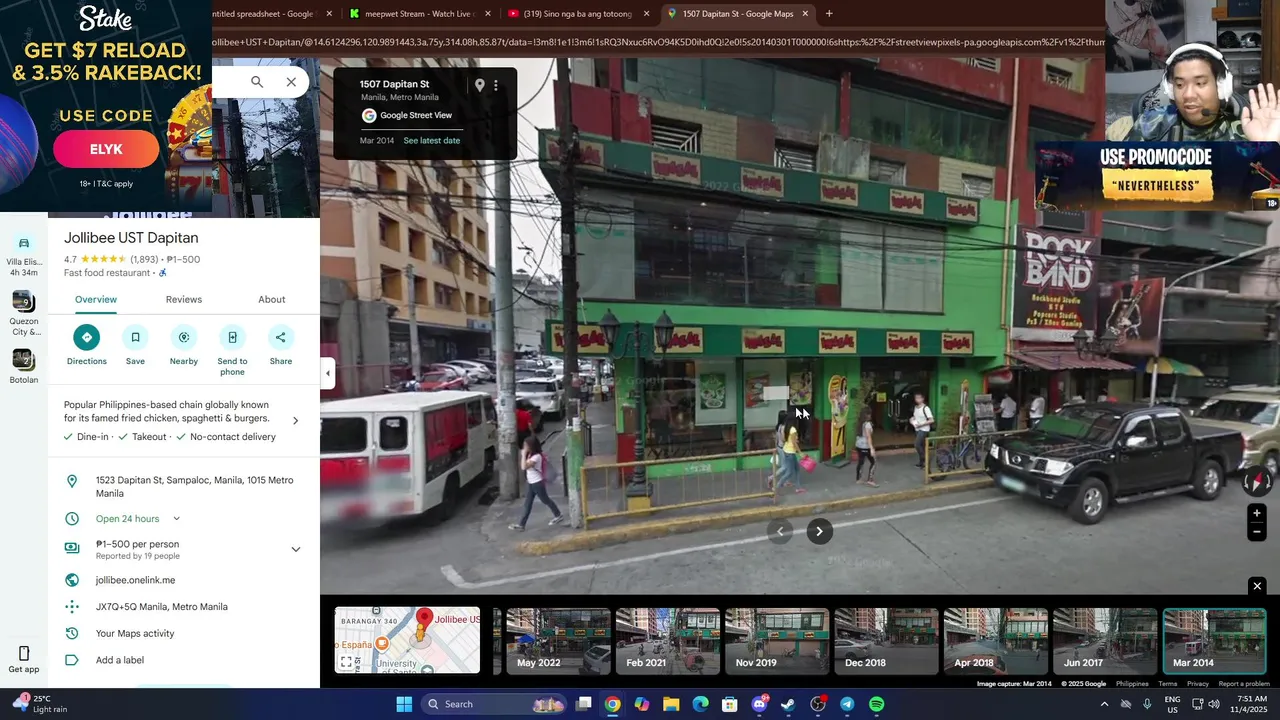
Task: Click the location pin icon in Street View card
Action: (x=480, y=85)
